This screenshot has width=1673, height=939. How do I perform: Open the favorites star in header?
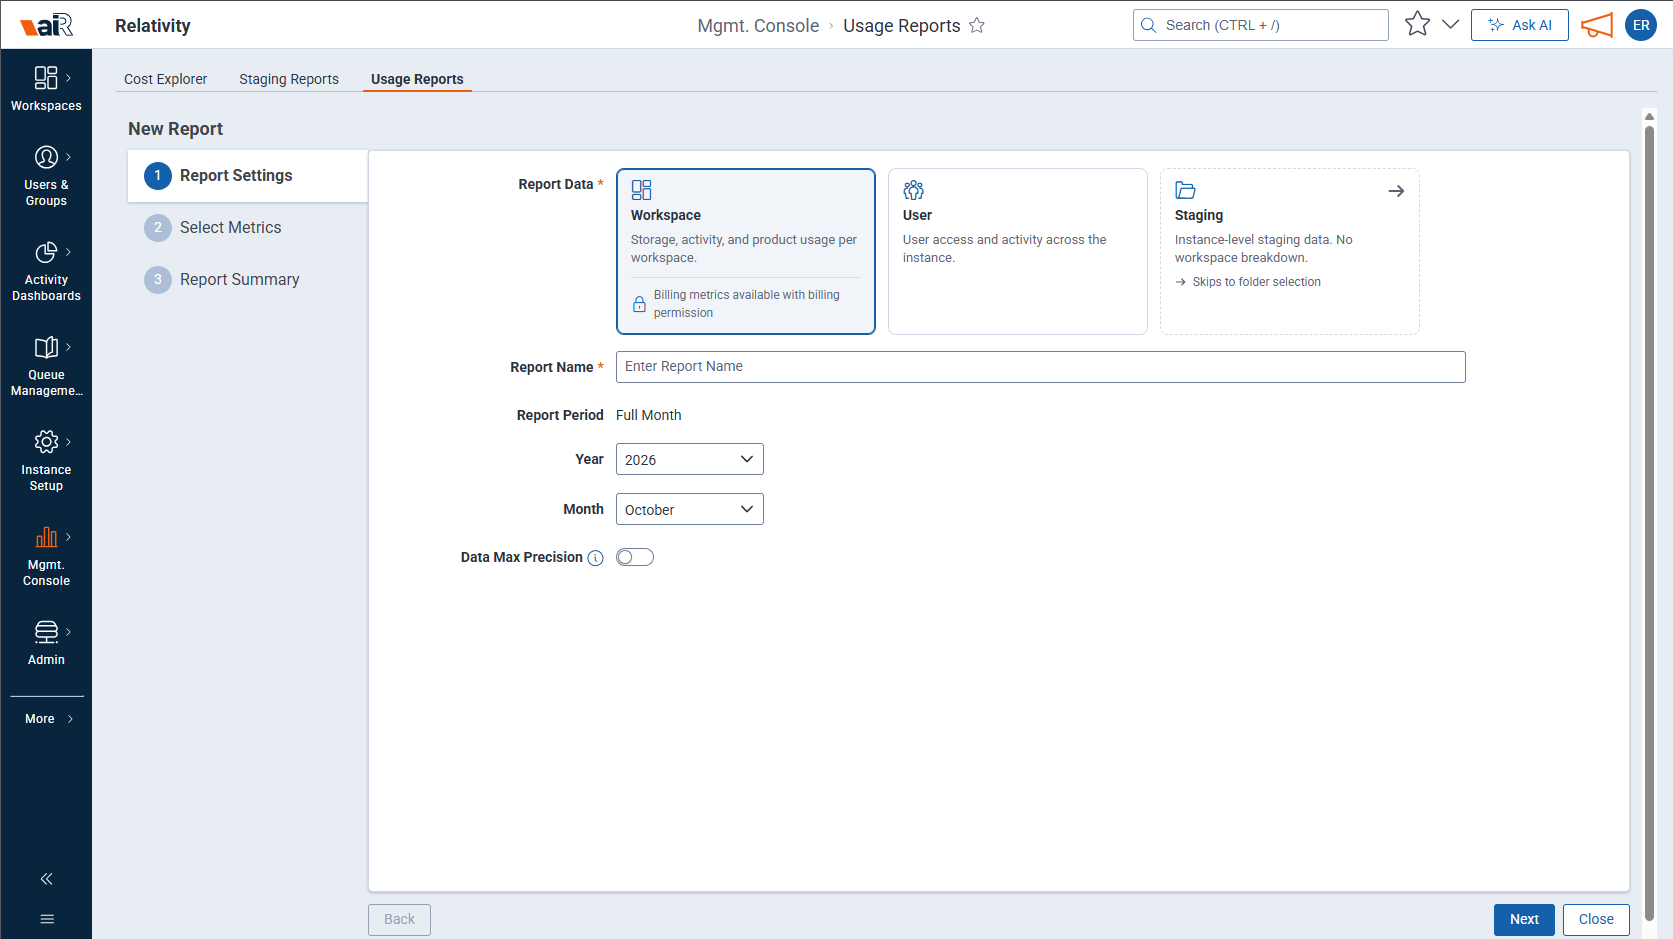1417,24
